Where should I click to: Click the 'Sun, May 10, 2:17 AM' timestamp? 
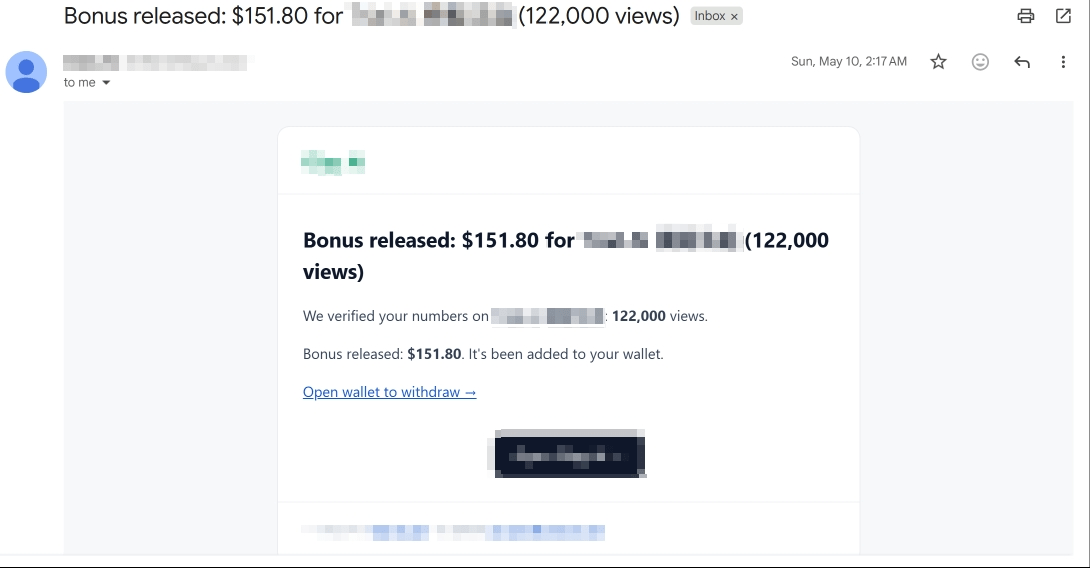[x=849, y=62]
